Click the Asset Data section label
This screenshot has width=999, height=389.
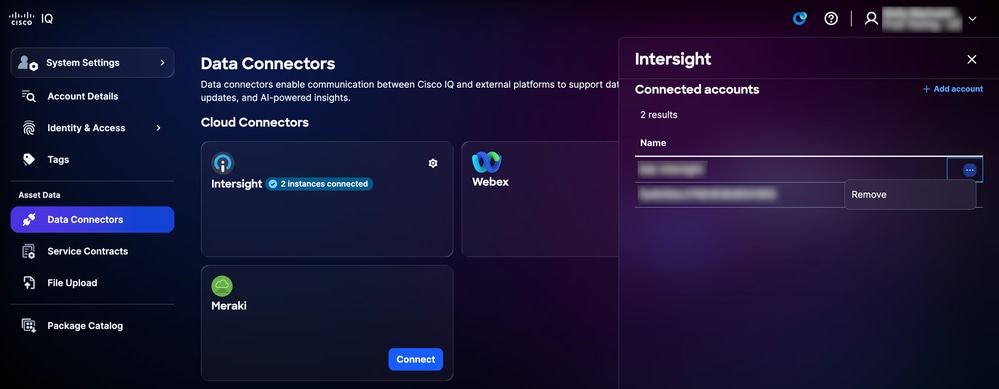(40, 195)
